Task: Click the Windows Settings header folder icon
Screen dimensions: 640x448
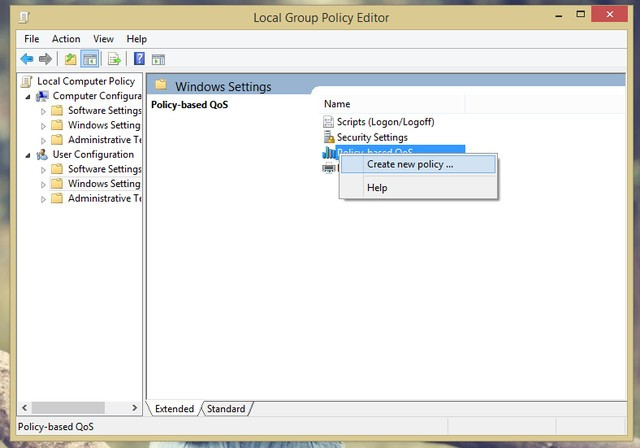Action: 161,84
